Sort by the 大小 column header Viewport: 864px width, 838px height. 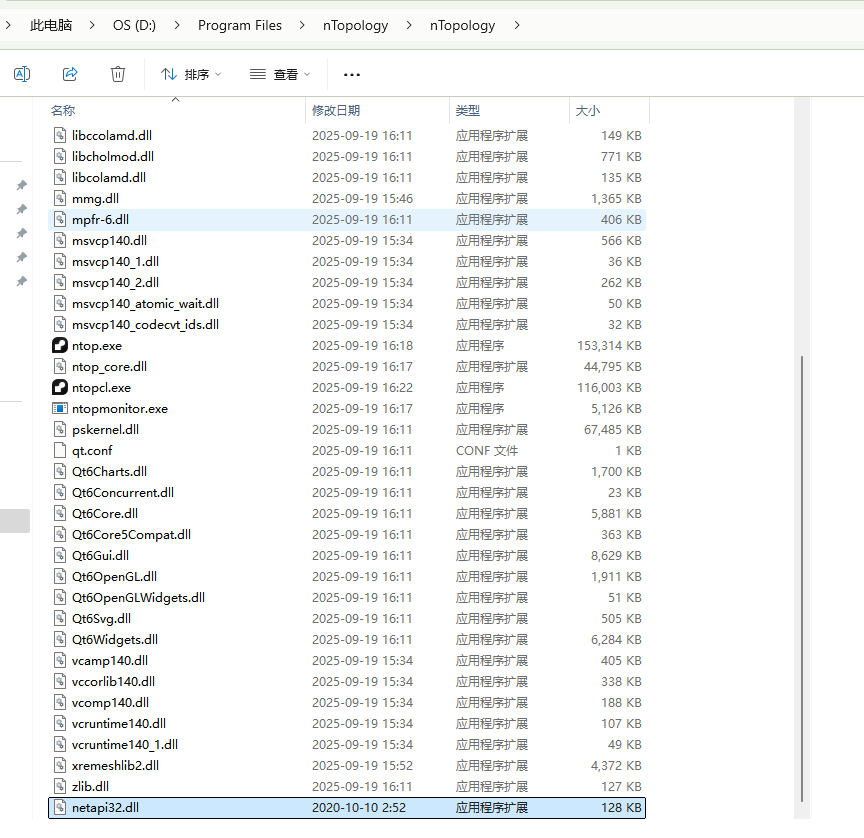(x=587, y=111)
